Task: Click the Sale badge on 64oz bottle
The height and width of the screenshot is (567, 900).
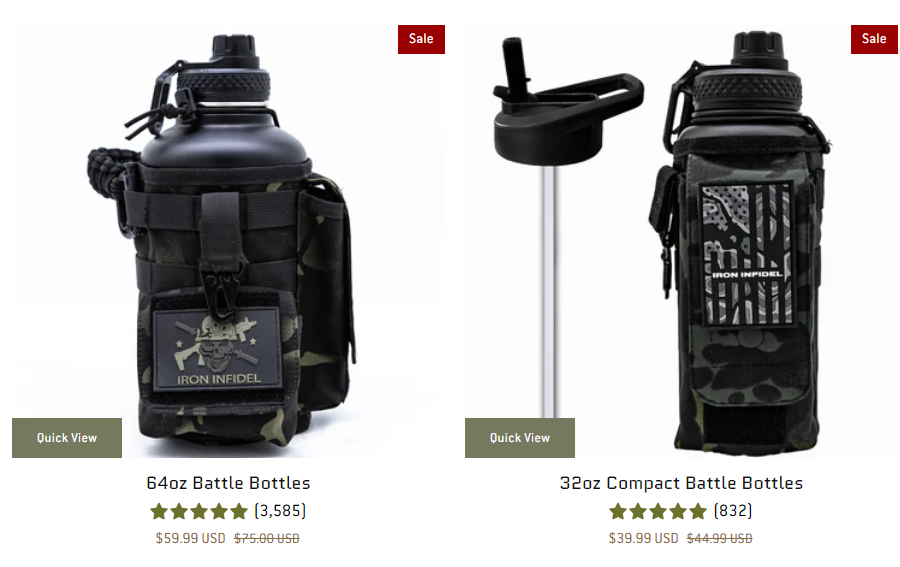Action: click(x=421, y=39)
